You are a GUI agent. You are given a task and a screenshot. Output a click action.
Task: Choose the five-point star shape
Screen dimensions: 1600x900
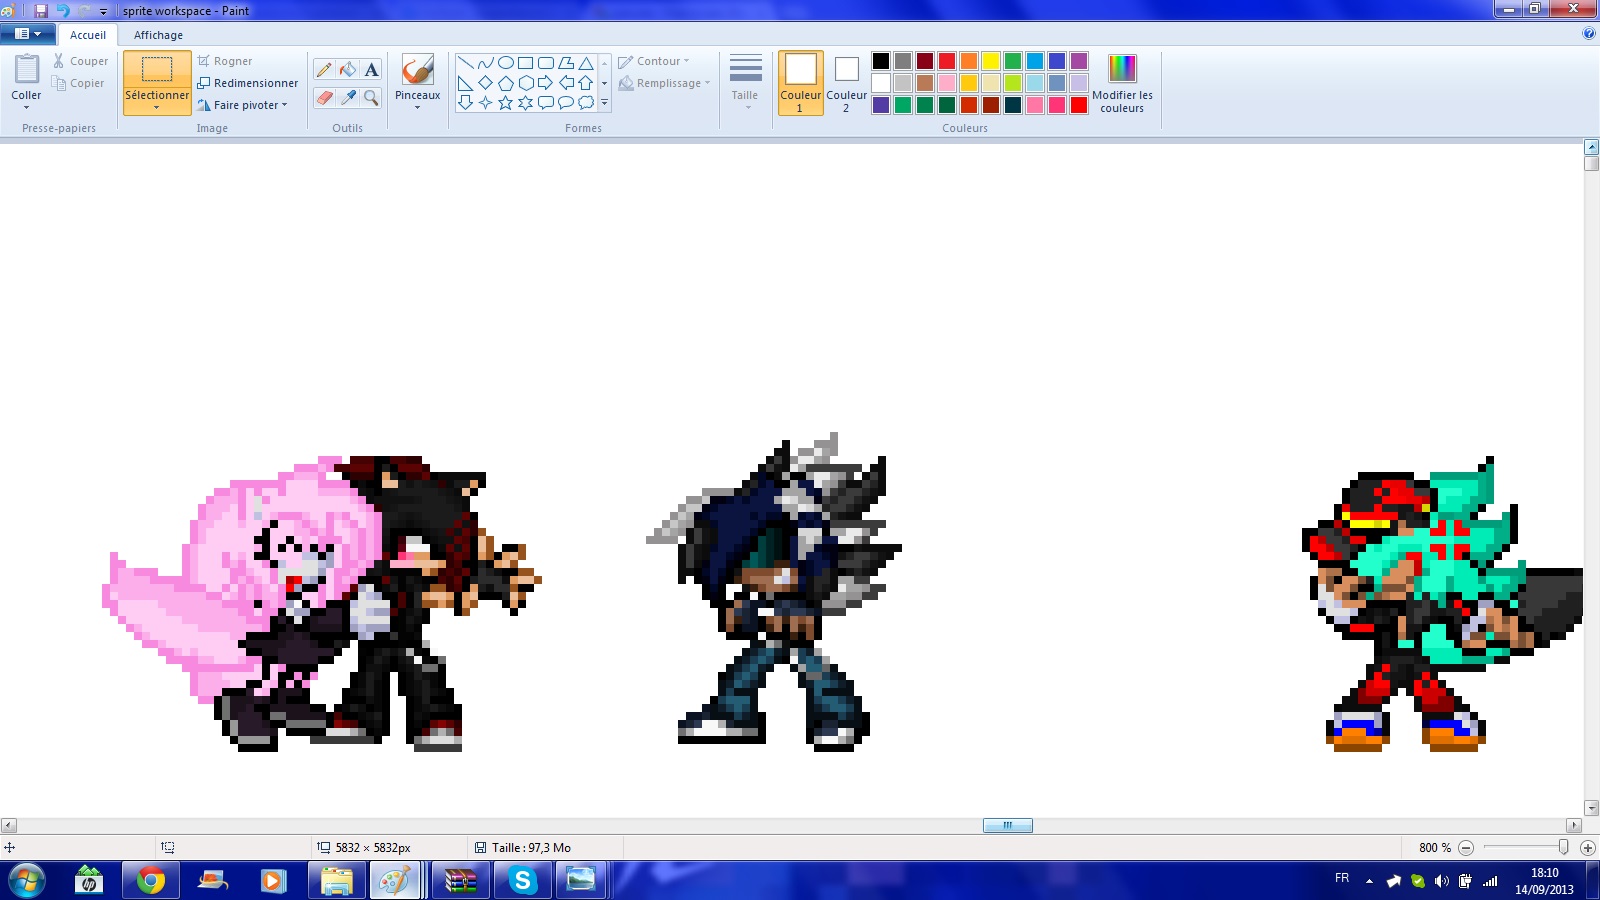coord(506,102)
